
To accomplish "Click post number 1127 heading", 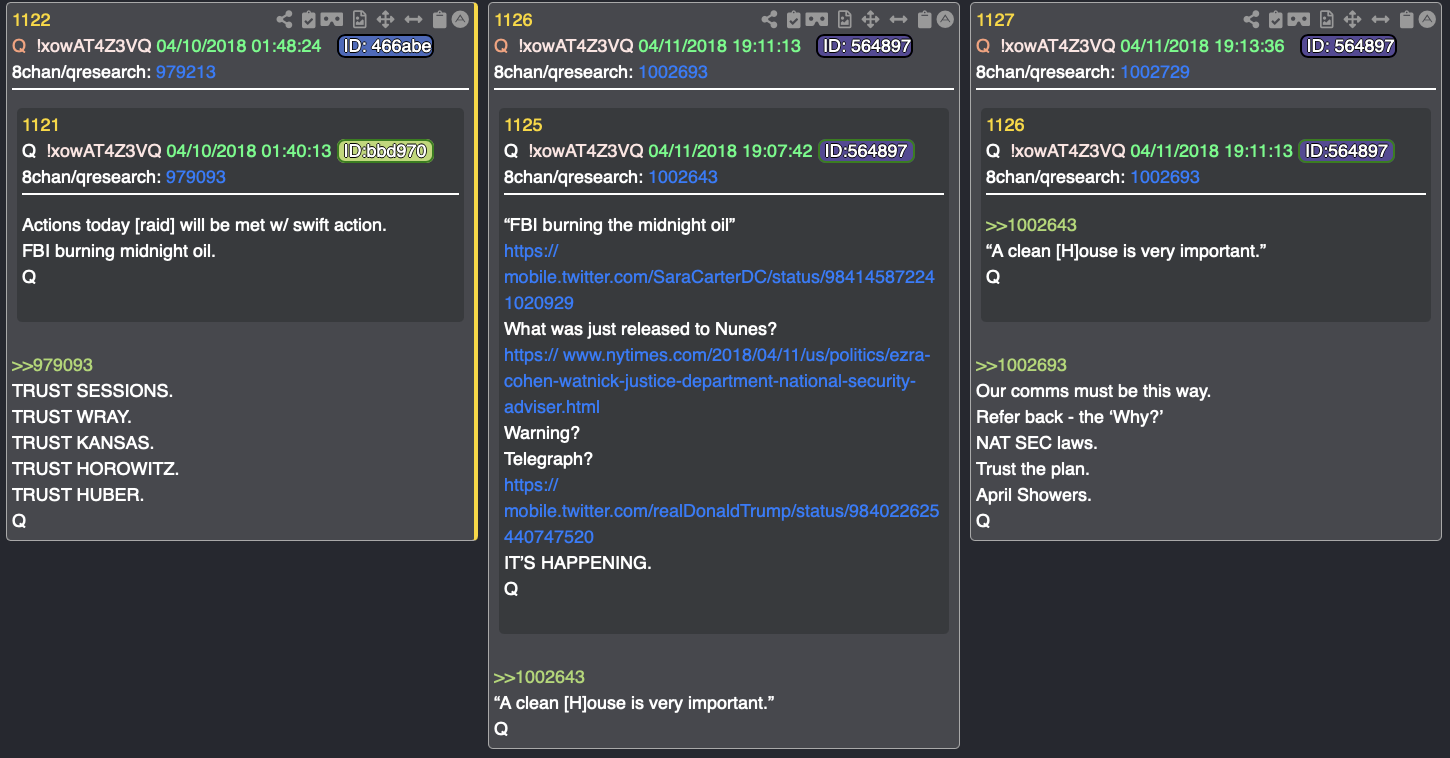I will 995,20.
